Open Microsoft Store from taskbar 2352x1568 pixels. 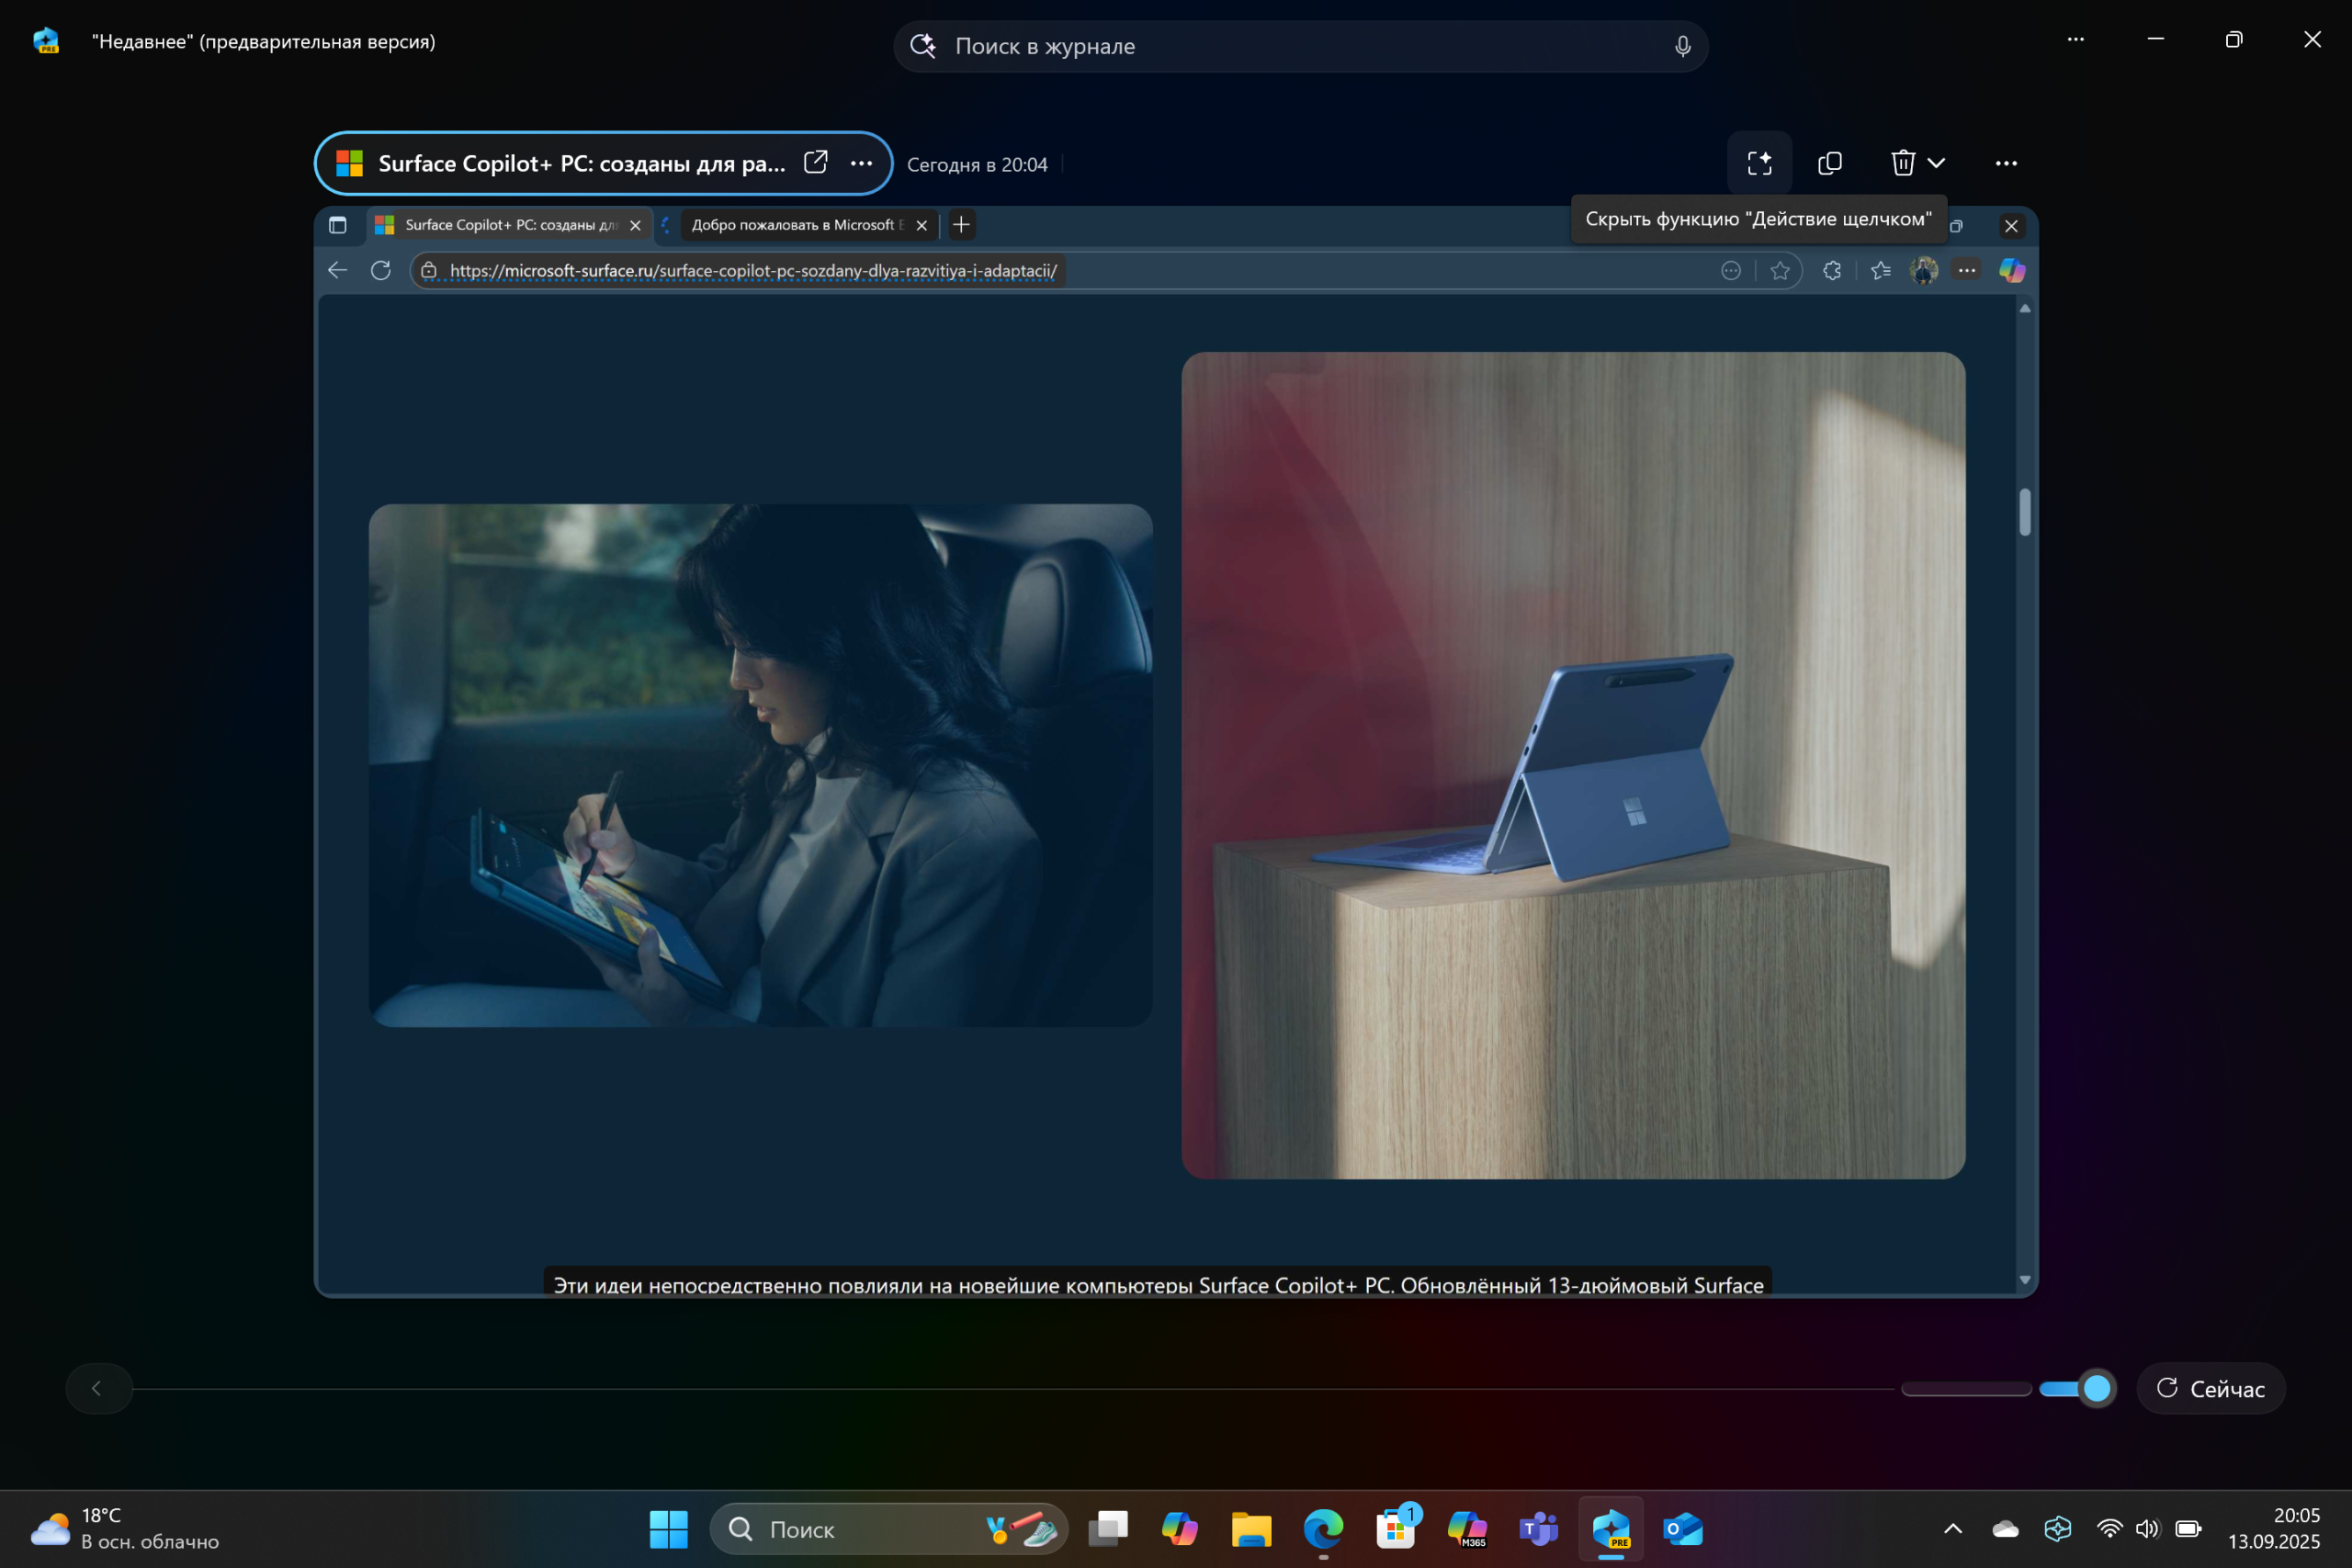click(x=1395, y=1529)
